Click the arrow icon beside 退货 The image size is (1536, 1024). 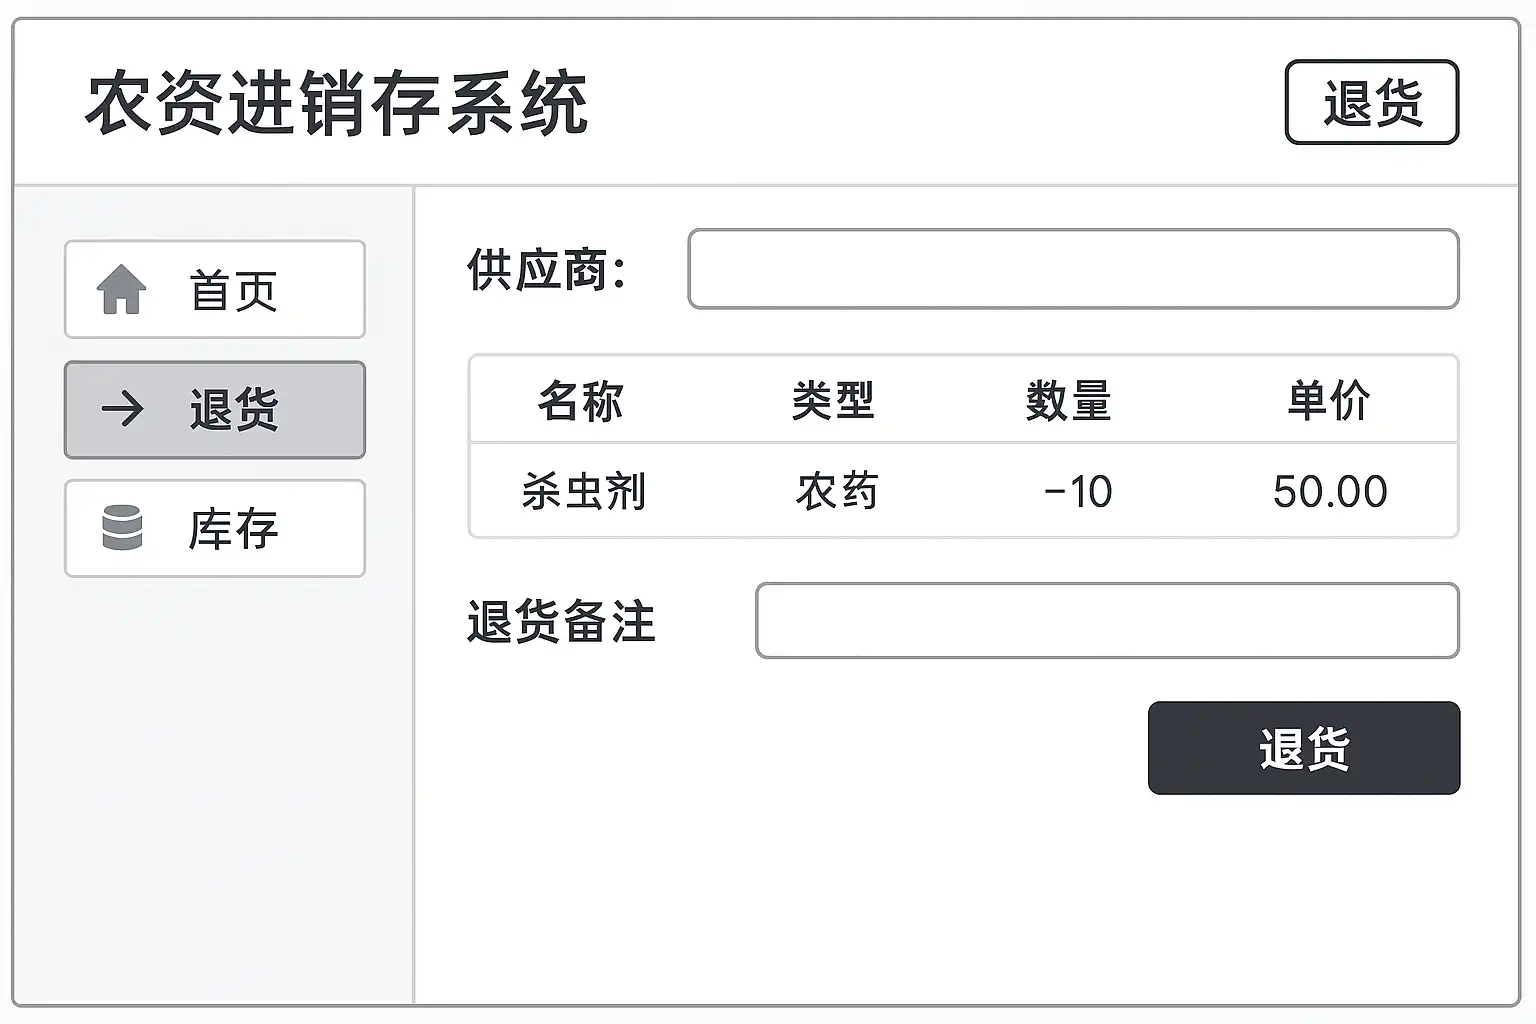122,409
